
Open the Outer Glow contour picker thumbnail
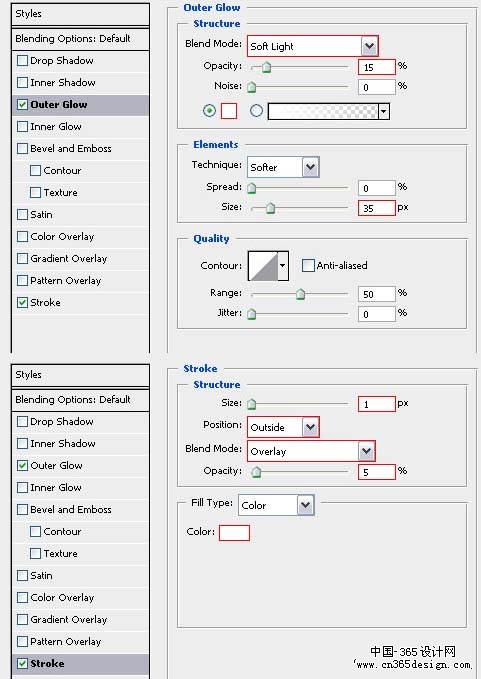pyautogui.click(x=262, y=265)
